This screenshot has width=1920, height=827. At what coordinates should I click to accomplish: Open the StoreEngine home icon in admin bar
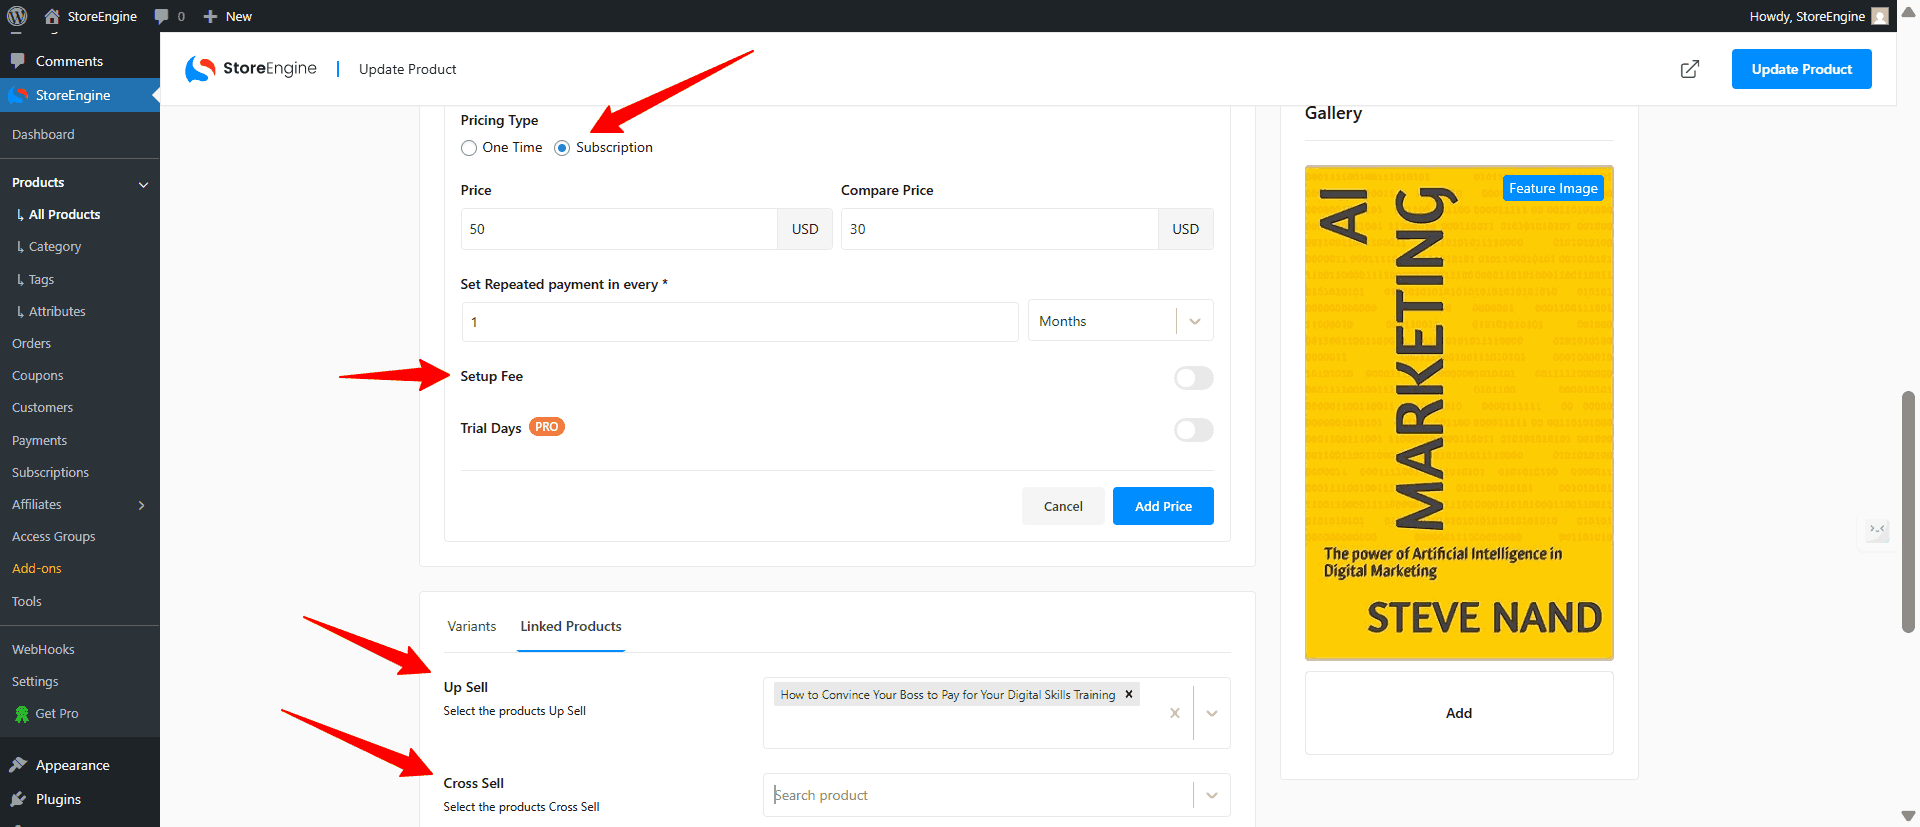pos(52,16)
